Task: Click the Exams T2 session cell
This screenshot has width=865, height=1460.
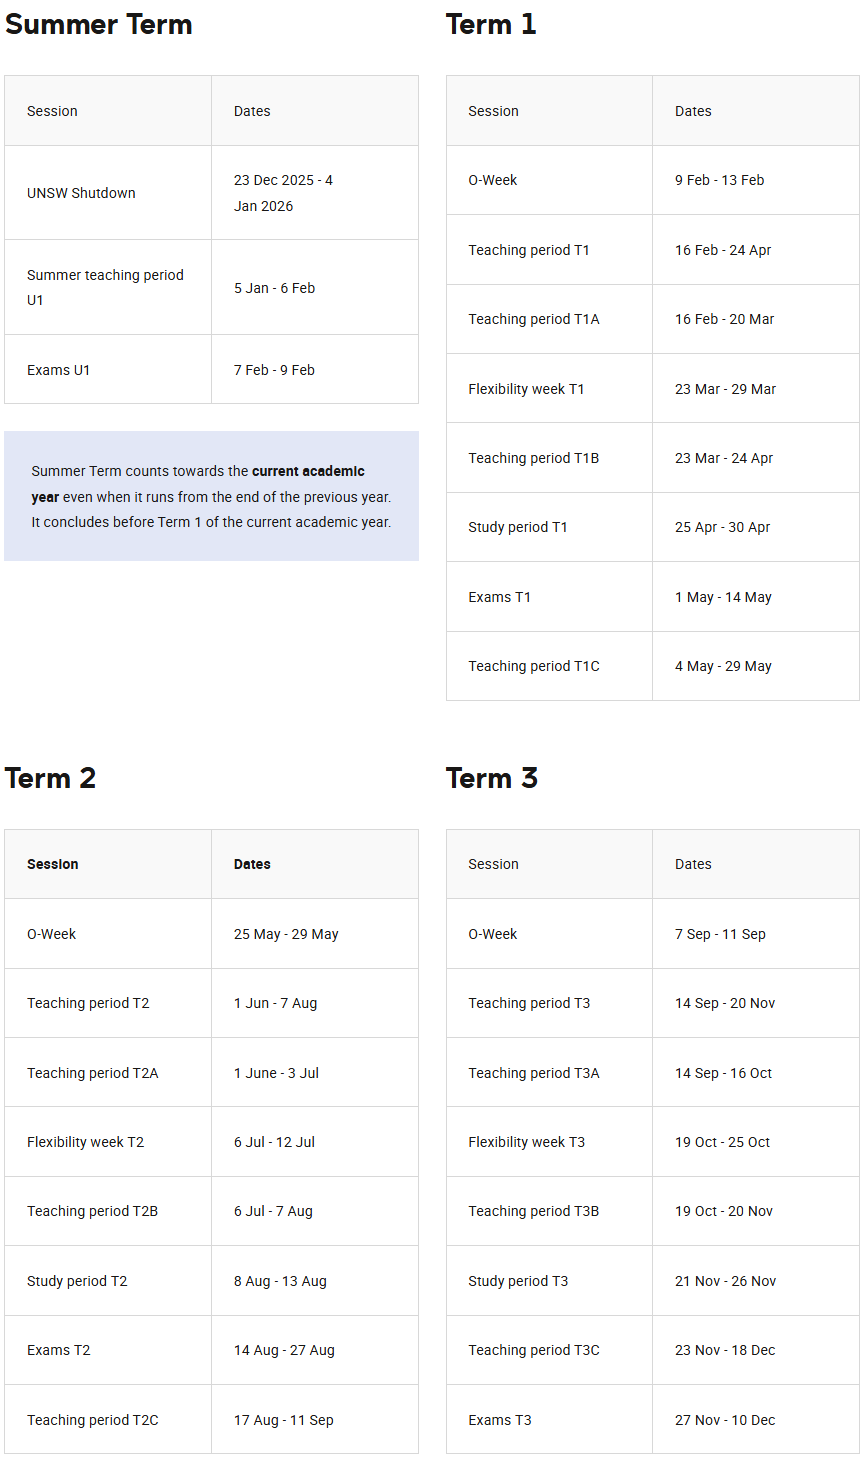Action: 59,1350
